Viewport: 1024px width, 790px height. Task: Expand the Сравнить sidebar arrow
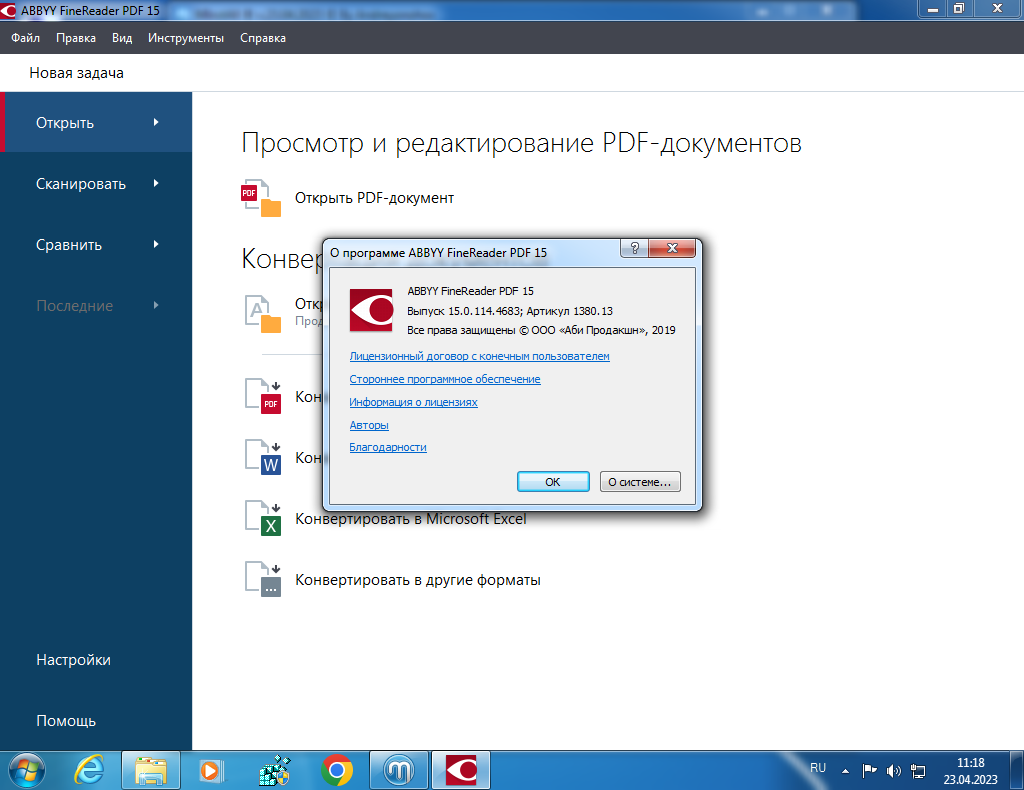(x=156, y=244)
